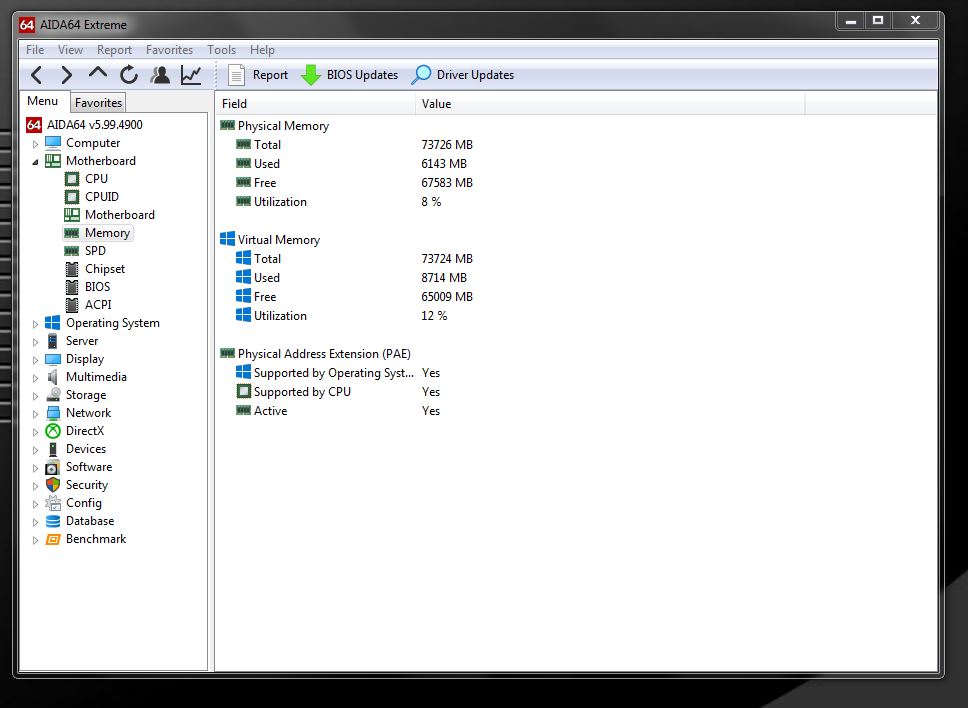
Task: Expand the Computer tree node
Action: pyautogui.click(x=35, y=144)
